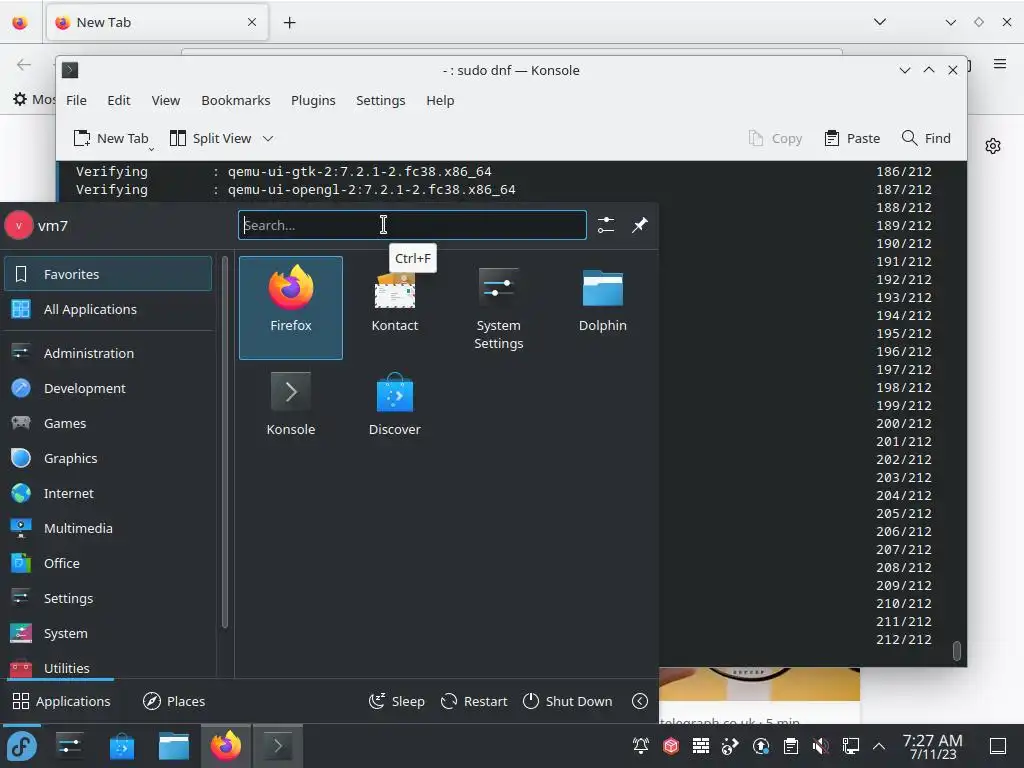Open Konsole View menu
Image resolution: width=1024 pixels, height=768 pixels.
[x=166, y=101]
